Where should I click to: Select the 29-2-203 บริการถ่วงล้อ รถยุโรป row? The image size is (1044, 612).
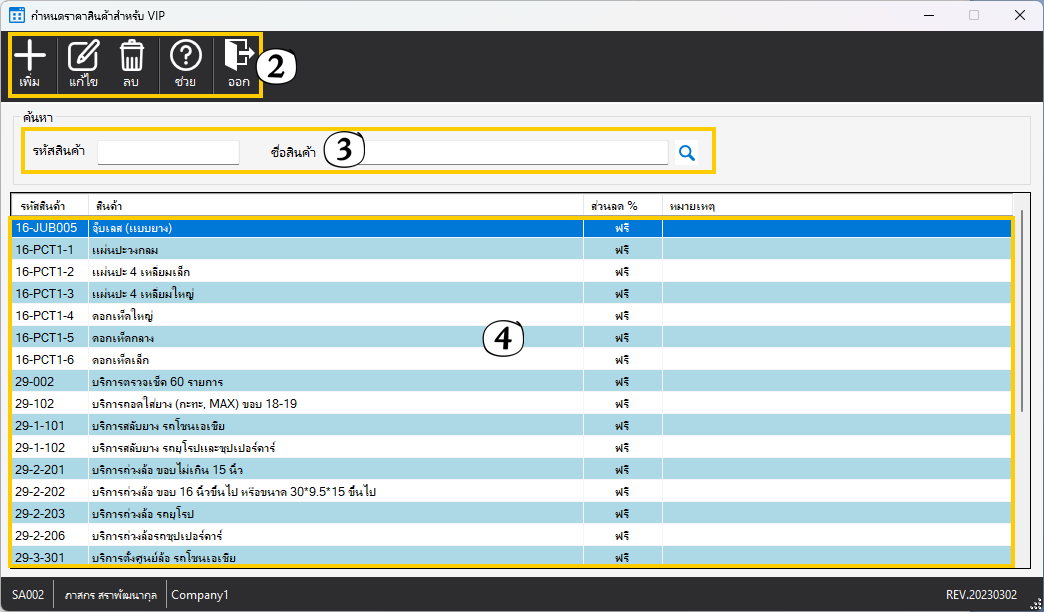coord(300,513)
